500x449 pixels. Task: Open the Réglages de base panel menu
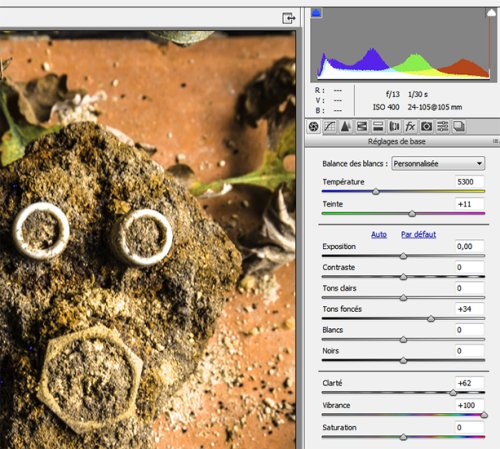point(496,142)
